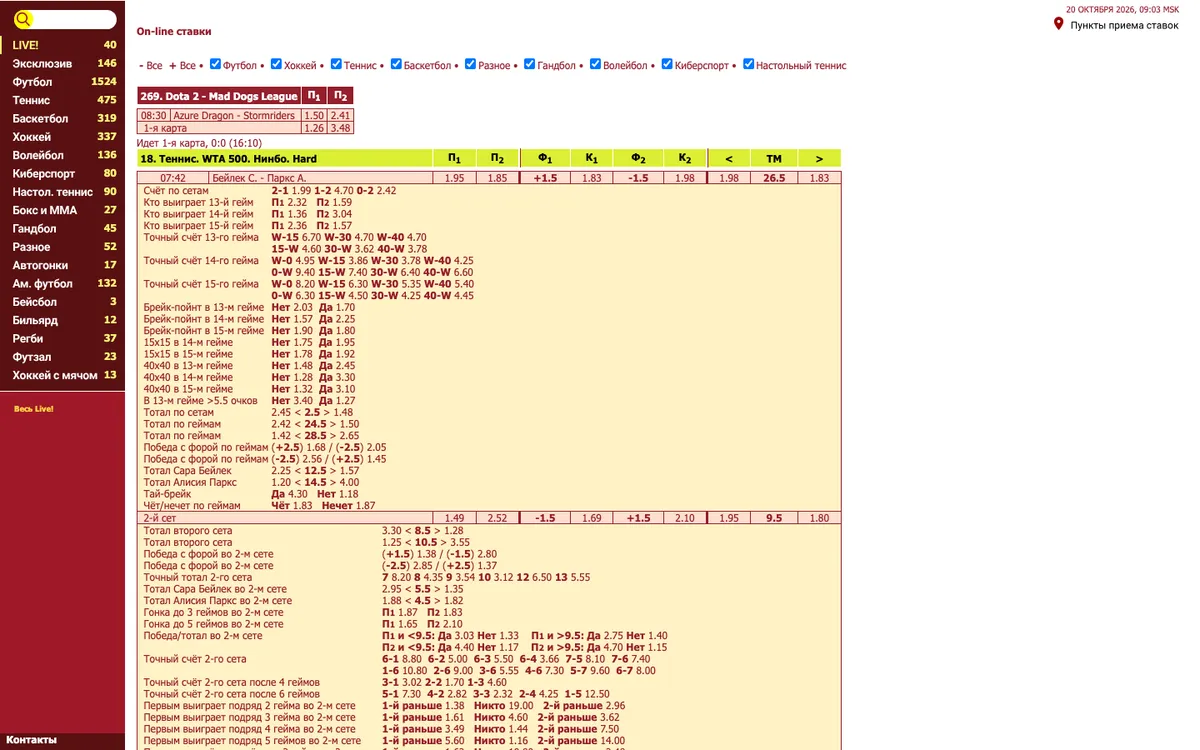Pick П1 odds 1.95 for Бейлек
The image size is (1200, 750).
coord(454,178)
